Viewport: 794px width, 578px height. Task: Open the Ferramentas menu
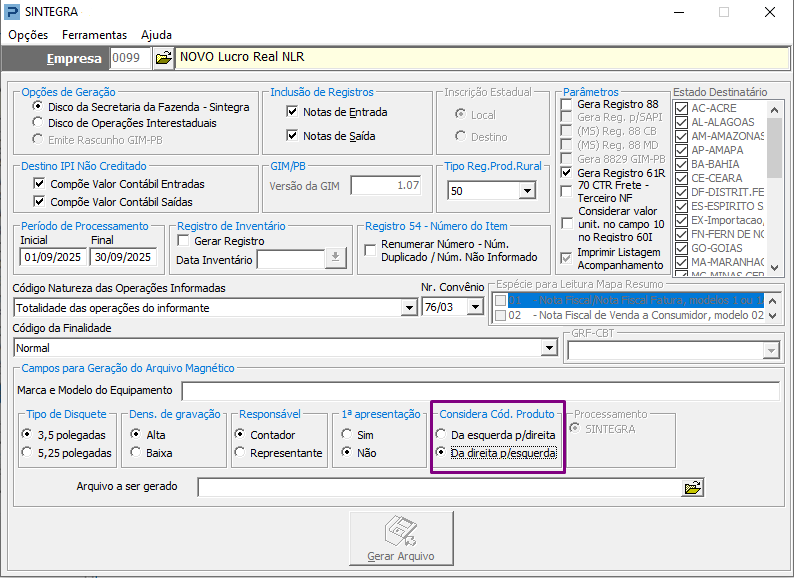coord(94,34)
